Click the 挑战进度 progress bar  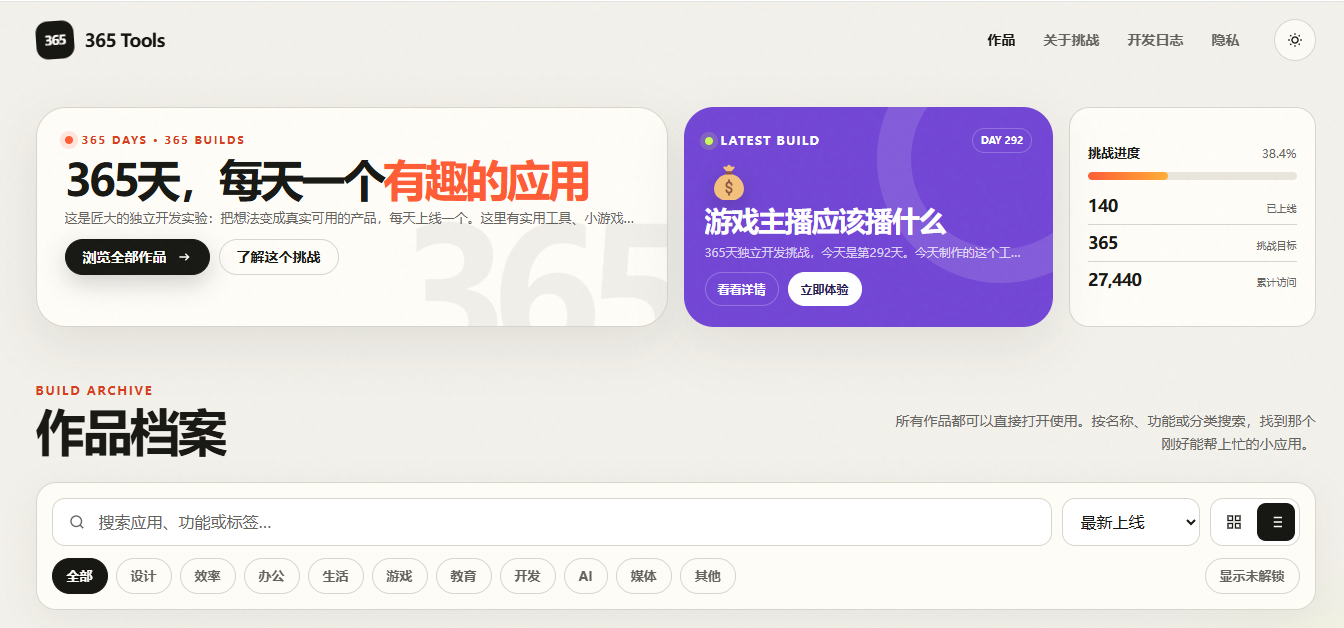coord(1192,176)
